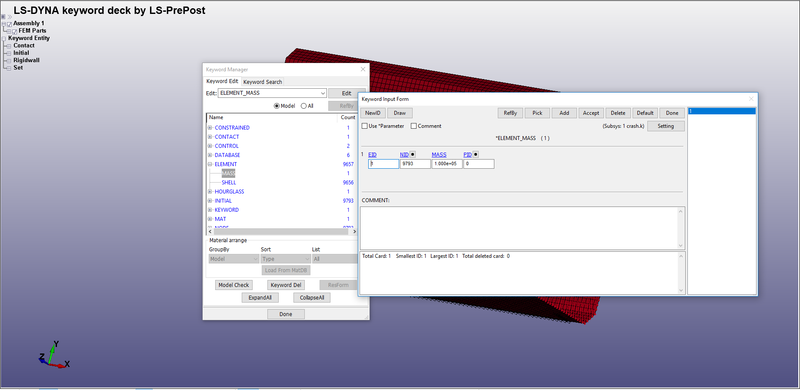This screenshot has width=800, height=390.
Task: Click Done in Keyword Input Form
Action: [672, 113]
